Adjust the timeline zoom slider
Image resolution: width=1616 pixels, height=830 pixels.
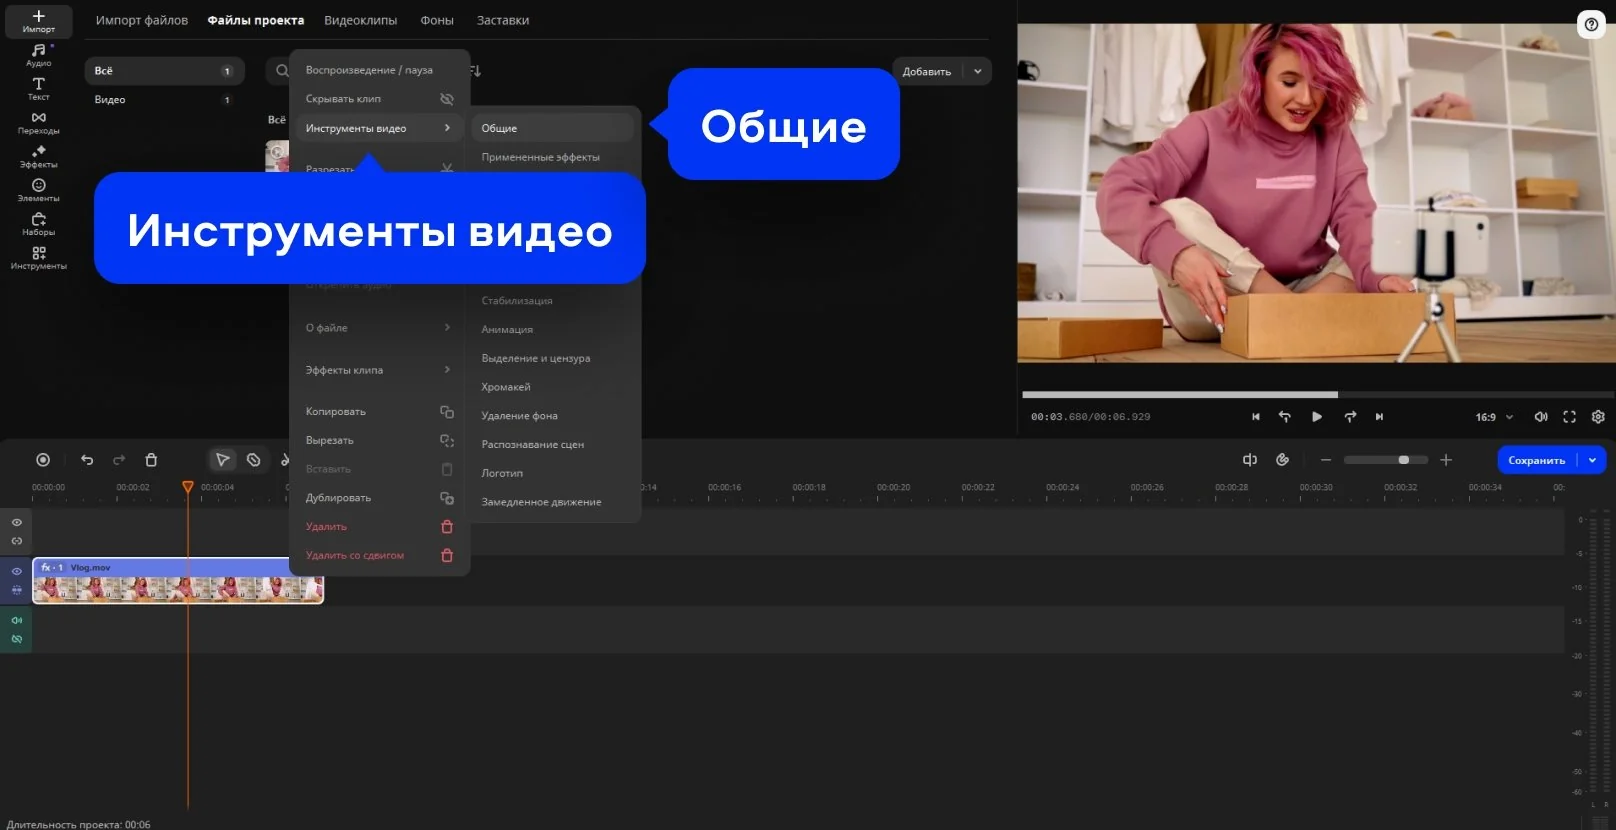(x=1403, y=460)
